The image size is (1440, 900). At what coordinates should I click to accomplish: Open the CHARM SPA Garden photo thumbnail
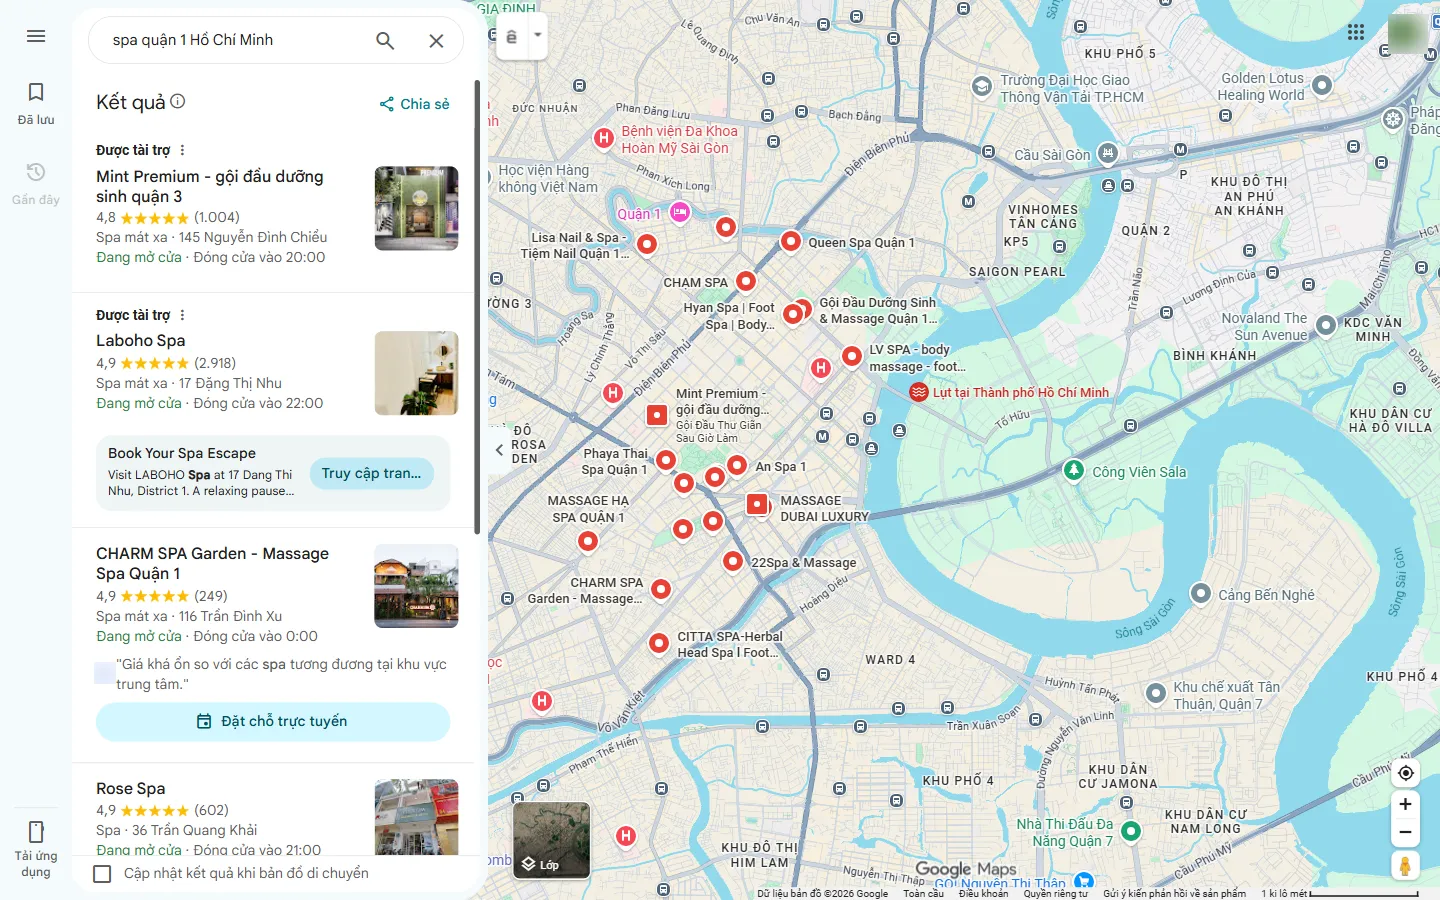pos(416,586)
